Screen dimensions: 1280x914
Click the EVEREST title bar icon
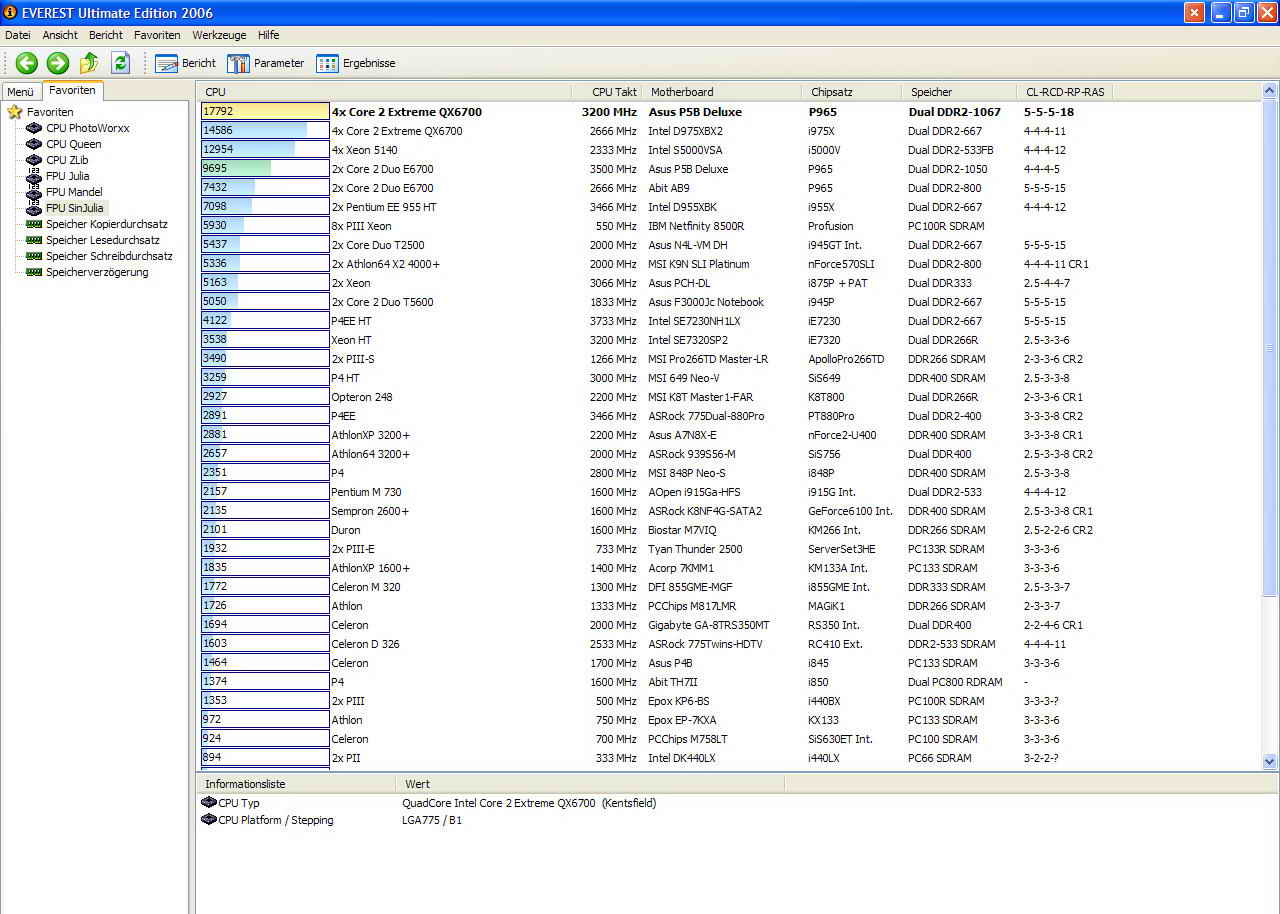[10, 12]
